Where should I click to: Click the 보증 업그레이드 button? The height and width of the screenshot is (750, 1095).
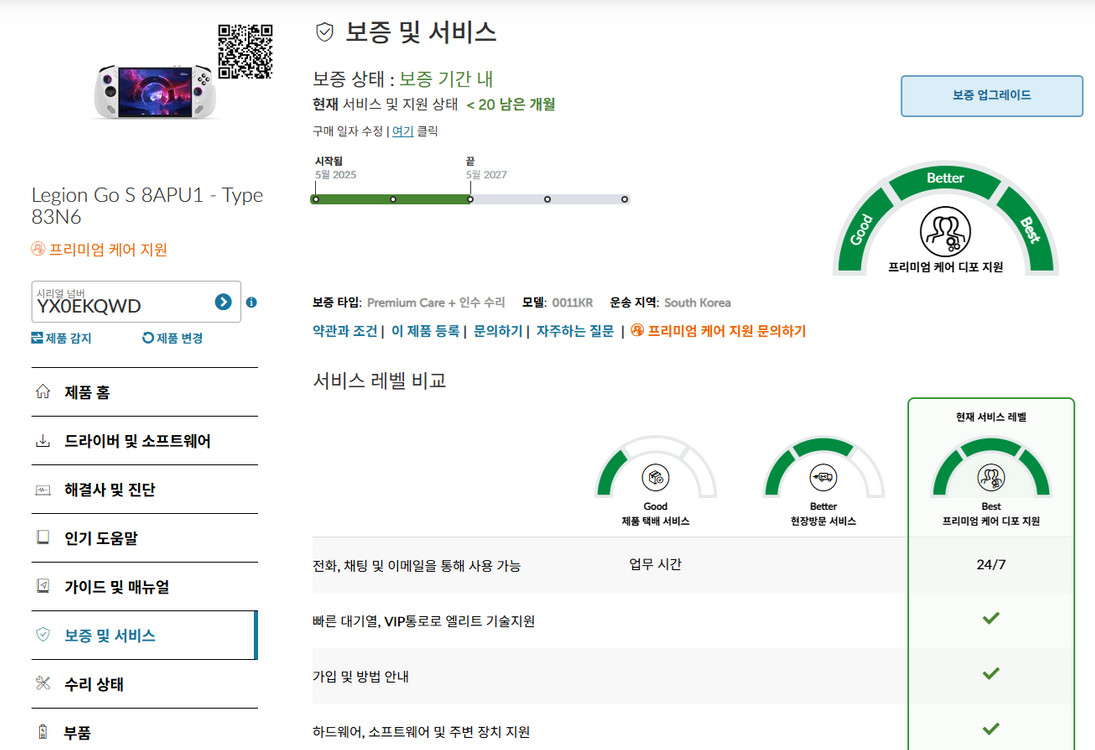click(991, 96)
